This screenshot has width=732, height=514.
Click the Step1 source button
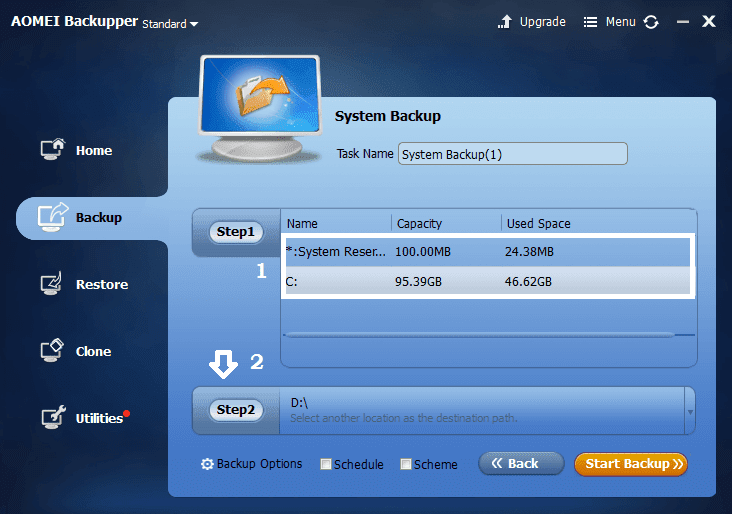tap(236, 232)
